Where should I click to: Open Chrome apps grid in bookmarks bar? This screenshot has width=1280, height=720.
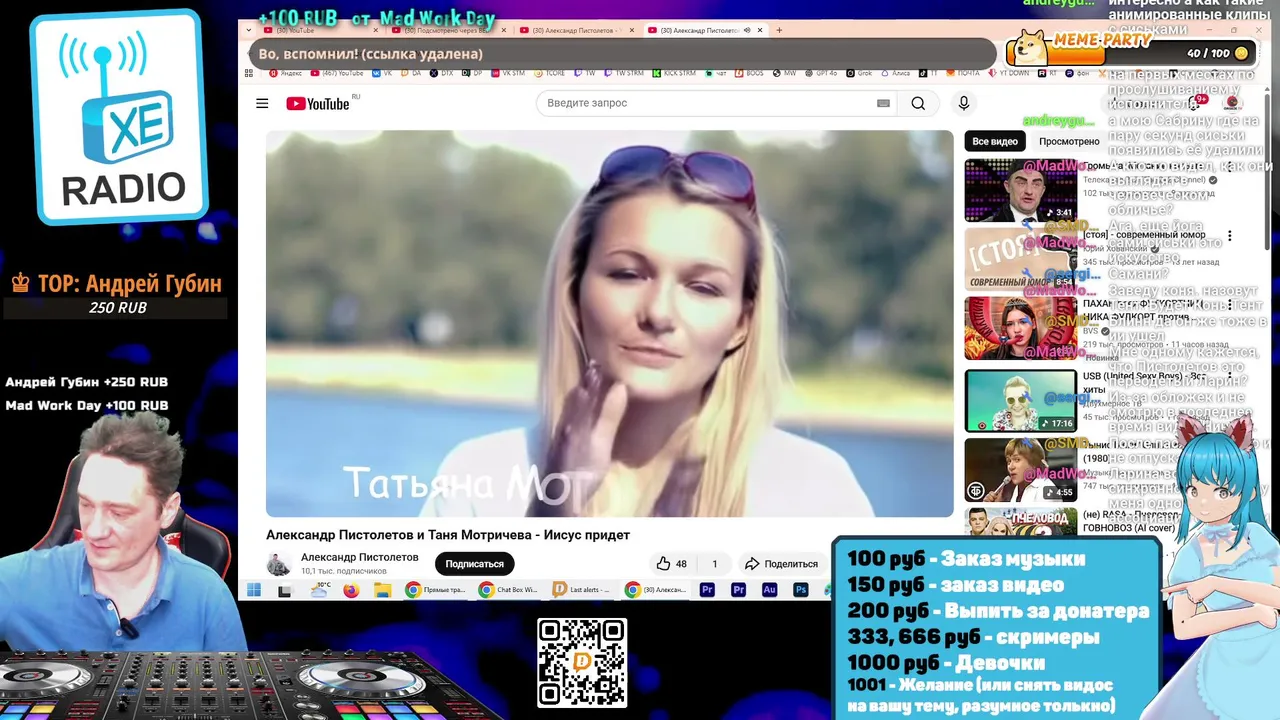point(249,73)
